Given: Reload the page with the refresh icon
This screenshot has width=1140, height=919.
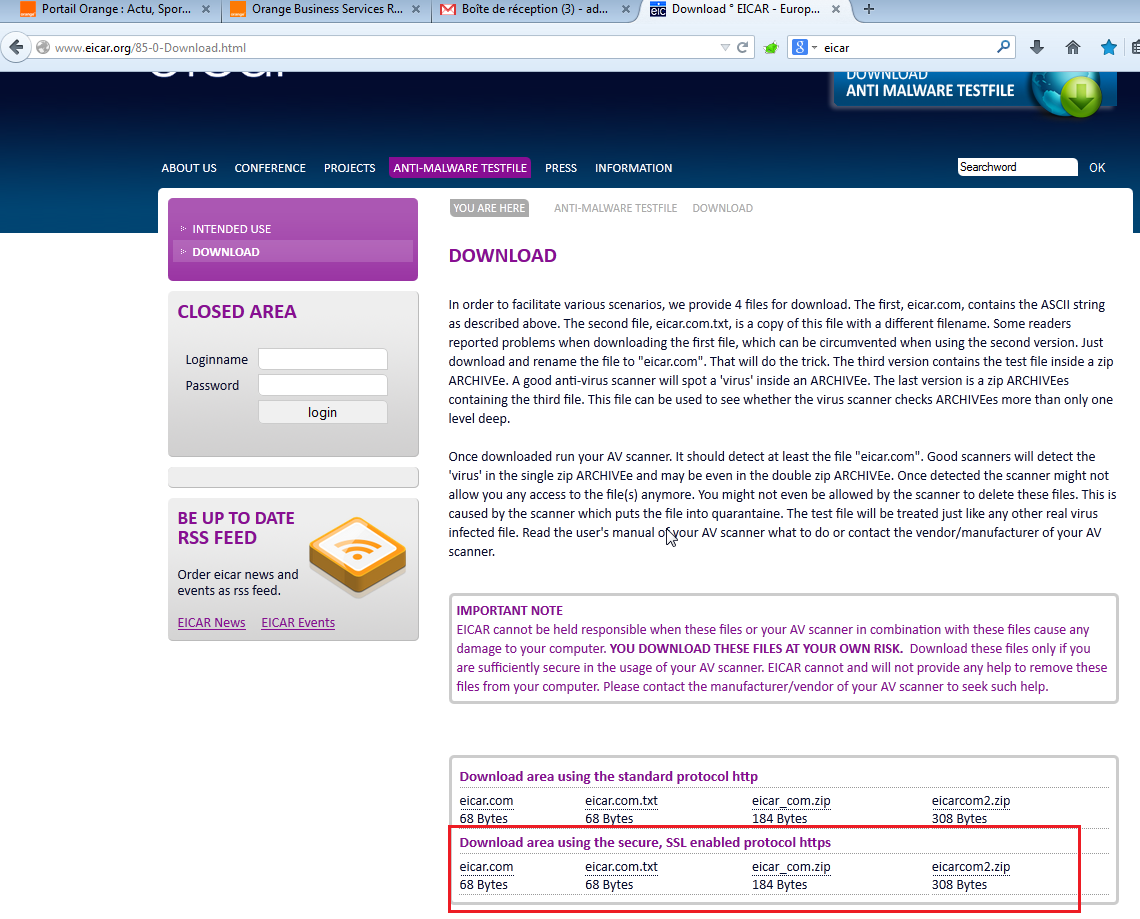Looking at the screenshot, I should (742, 47).
